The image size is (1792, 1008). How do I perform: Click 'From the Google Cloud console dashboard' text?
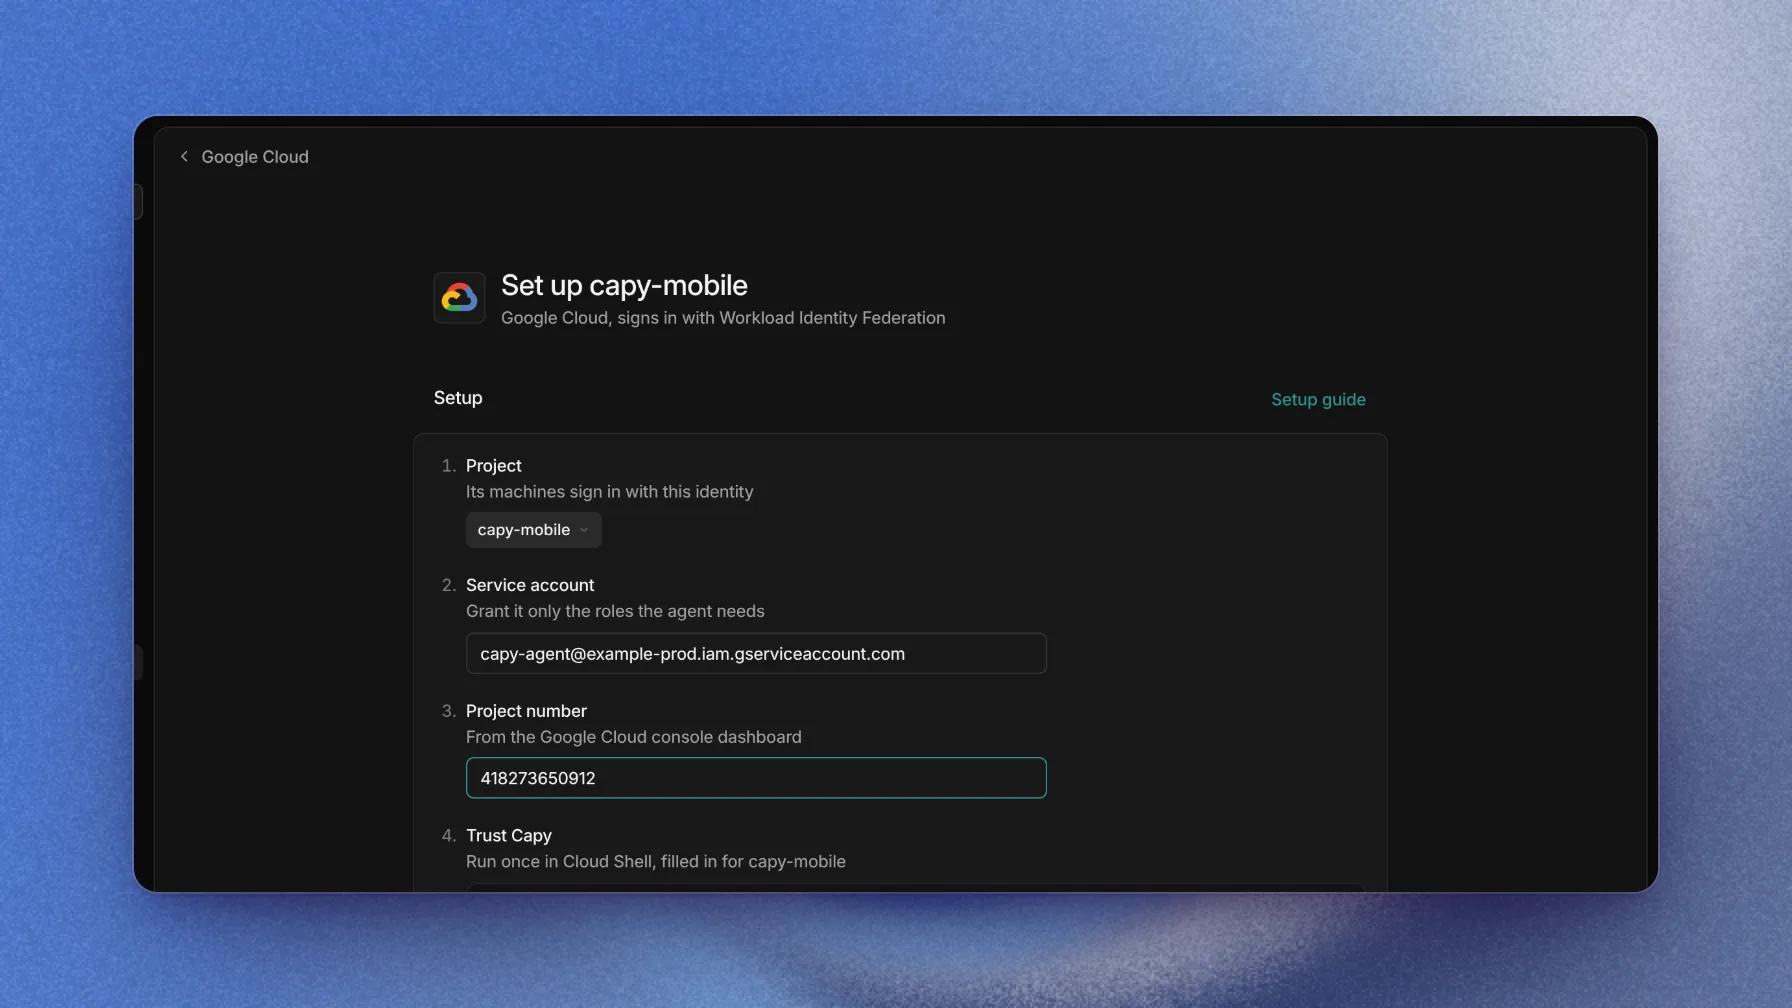pos(634,737)
